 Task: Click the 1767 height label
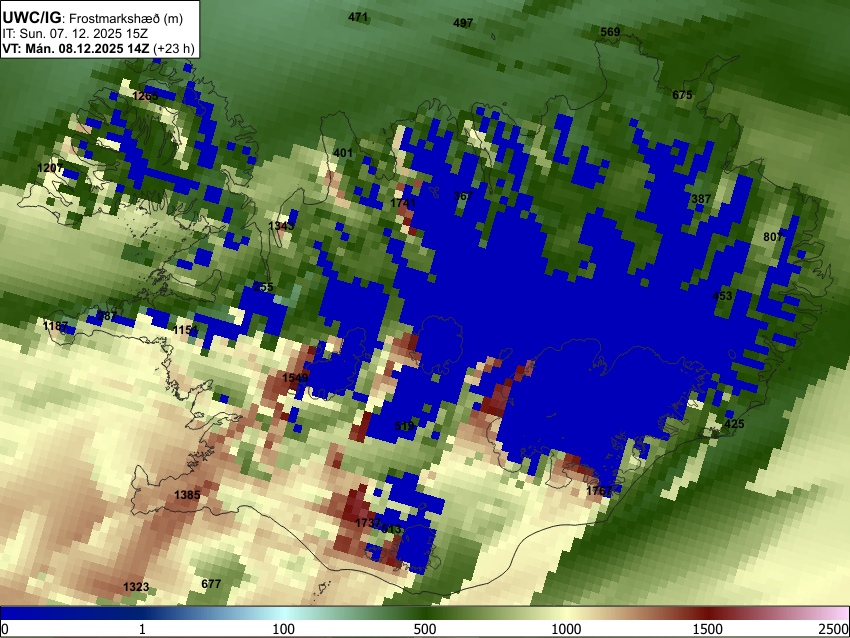(600, 491)
